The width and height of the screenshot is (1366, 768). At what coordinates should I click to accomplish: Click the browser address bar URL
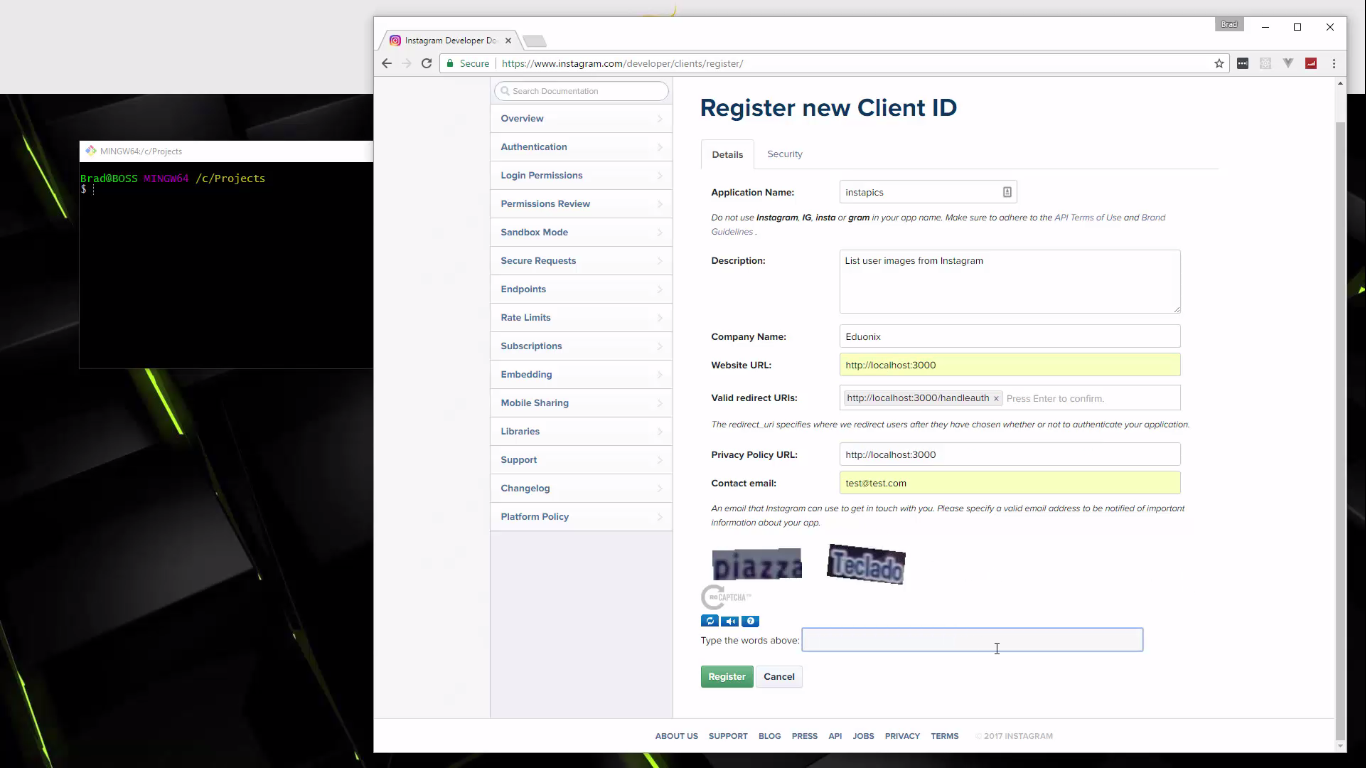[x=622, y=63]
